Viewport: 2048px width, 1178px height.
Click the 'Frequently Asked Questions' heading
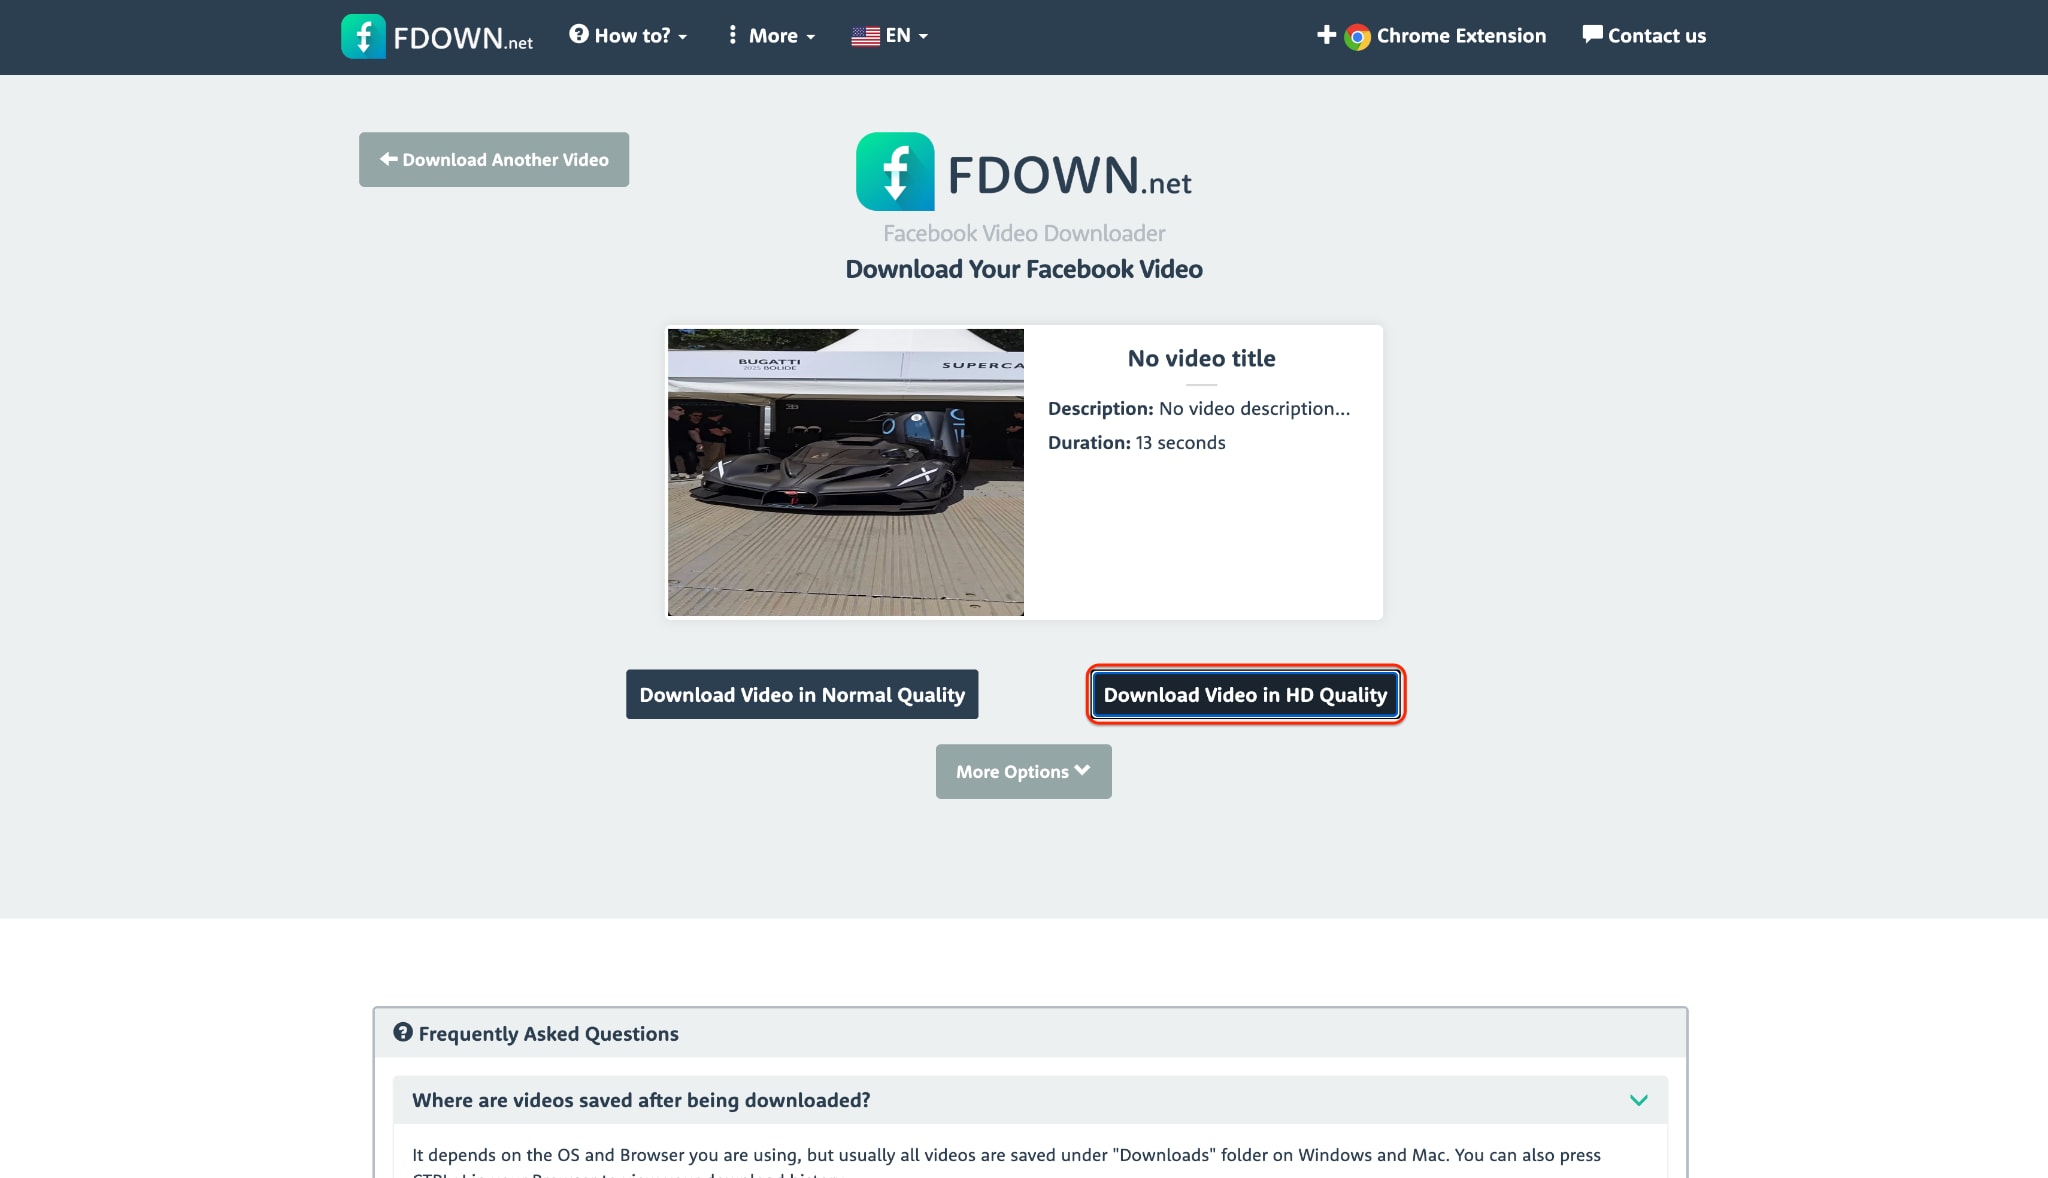coord(548,1033)
